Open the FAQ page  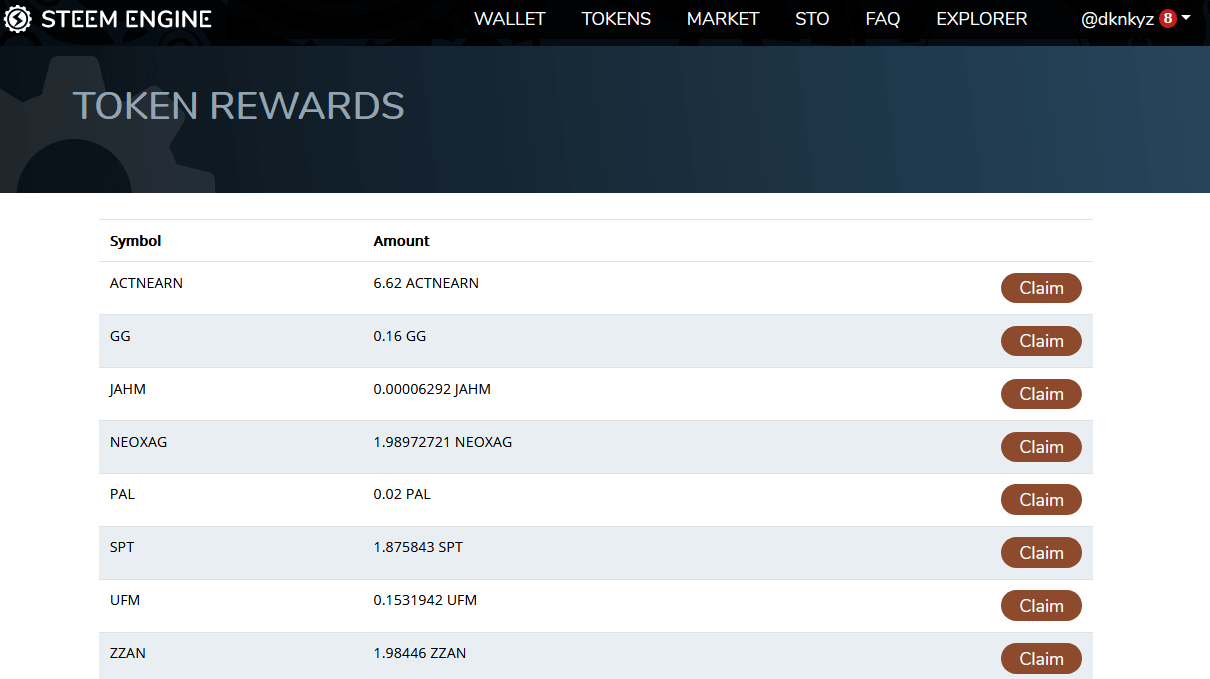pyautogui.click(x=883, y=19)
